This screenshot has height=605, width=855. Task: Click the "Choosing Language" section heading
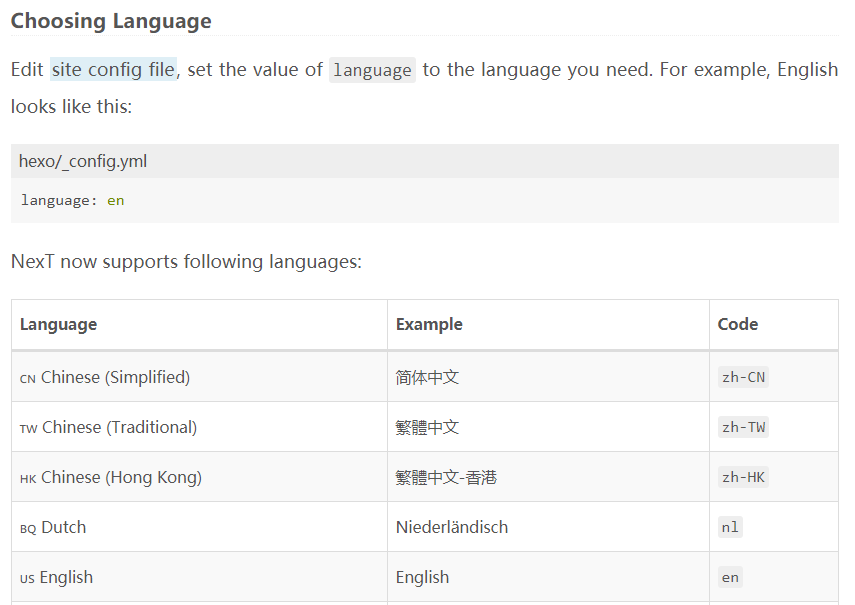[x=111, y=21]
